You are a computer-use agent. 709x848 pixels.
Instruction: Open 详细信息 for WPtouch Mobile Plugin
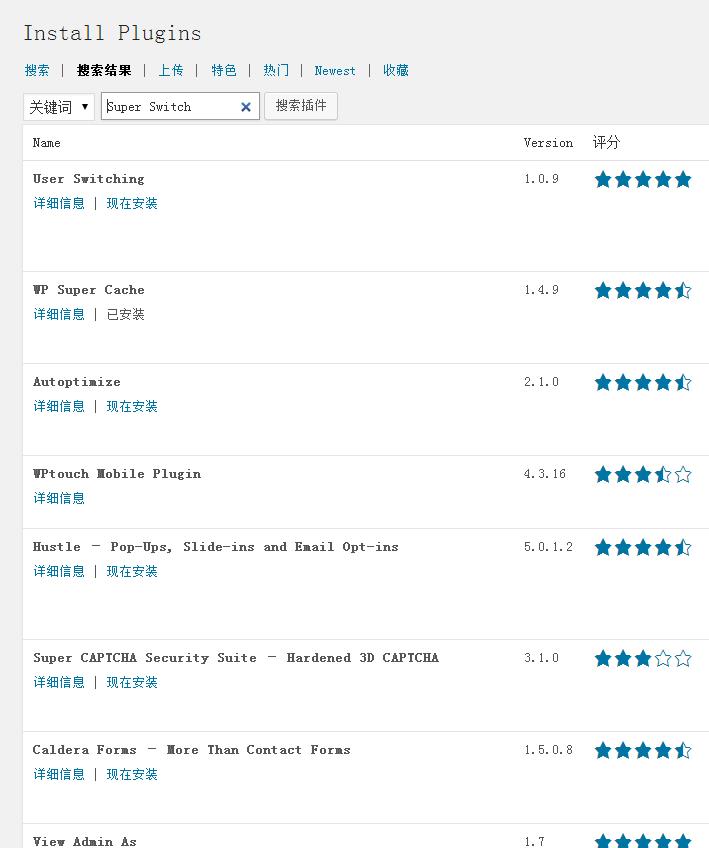click(59, 498)
